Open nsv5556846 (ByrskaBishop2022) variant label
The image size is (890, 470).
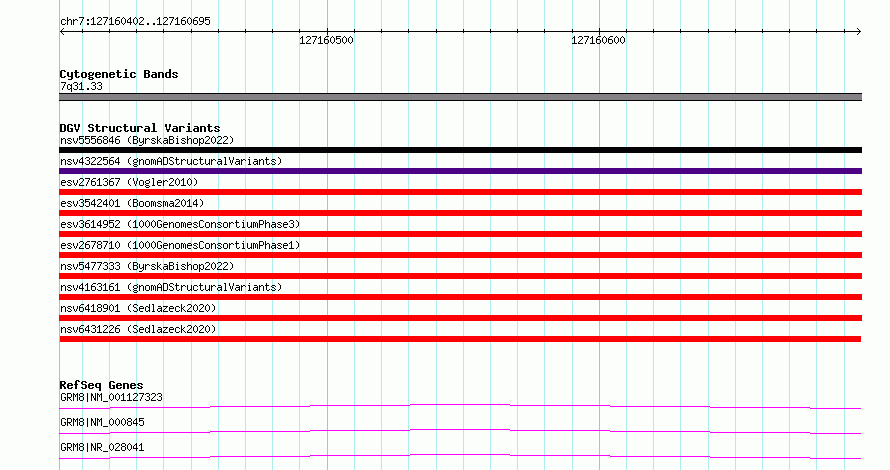click(x=147, y=141)
